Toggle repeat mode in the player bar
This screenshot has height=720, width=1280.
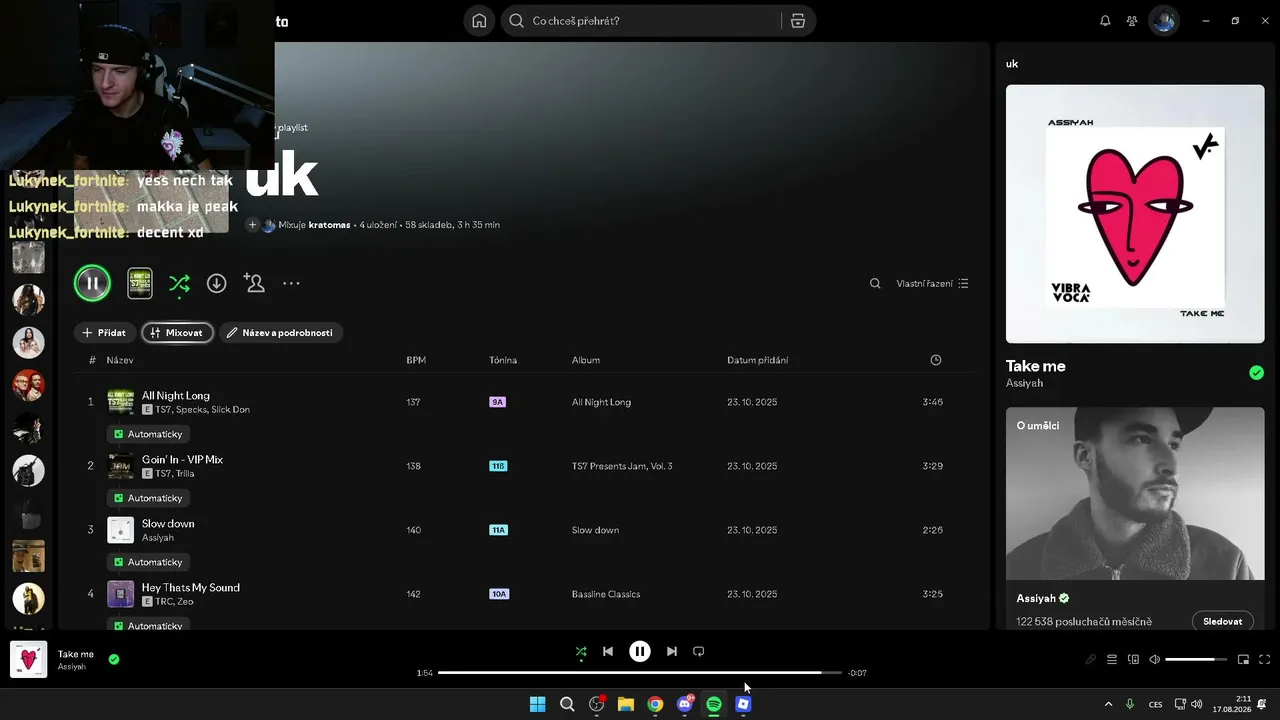699,652
